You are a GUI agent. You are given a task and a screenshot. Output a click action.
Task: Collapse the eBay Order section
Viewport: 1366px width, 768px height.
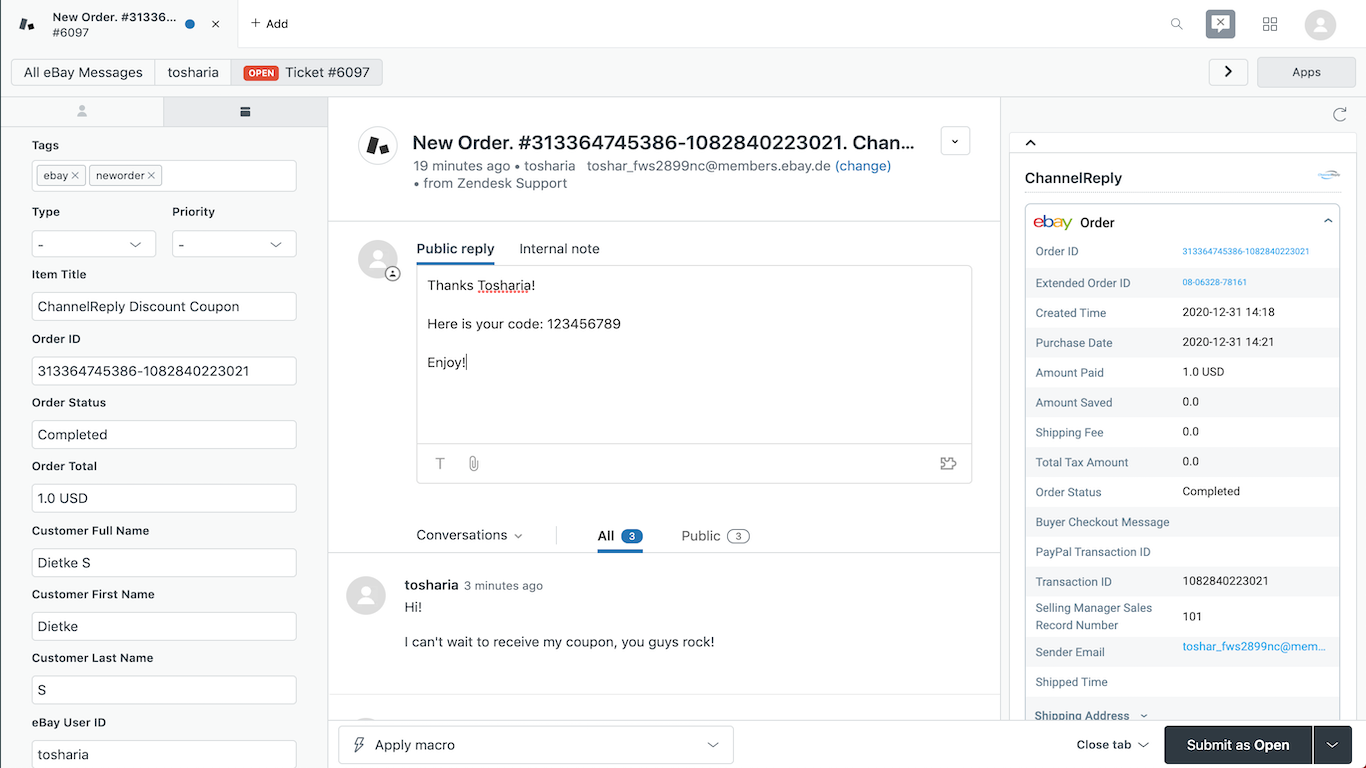[1328, 221]
